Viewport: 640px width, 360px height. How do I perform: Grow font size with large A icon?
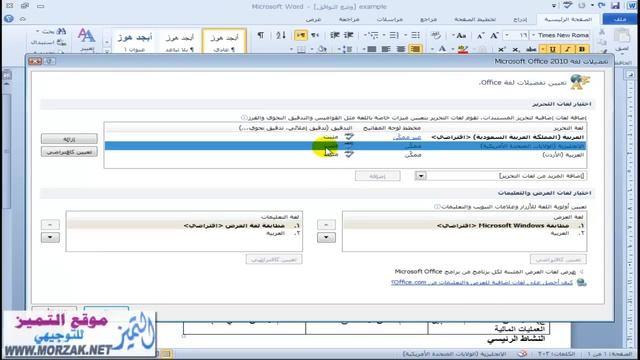click(494, 36)
